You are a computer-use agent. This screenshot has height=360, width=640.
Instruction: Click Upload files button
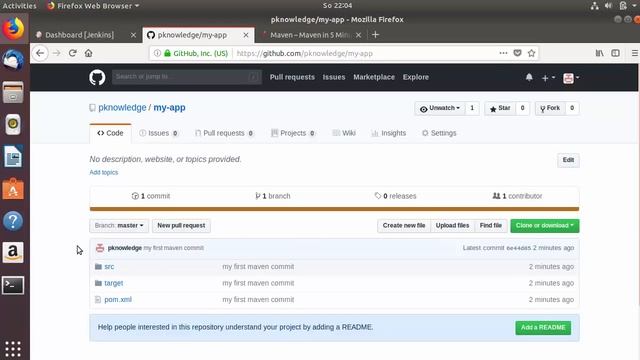tap(452, 225)
